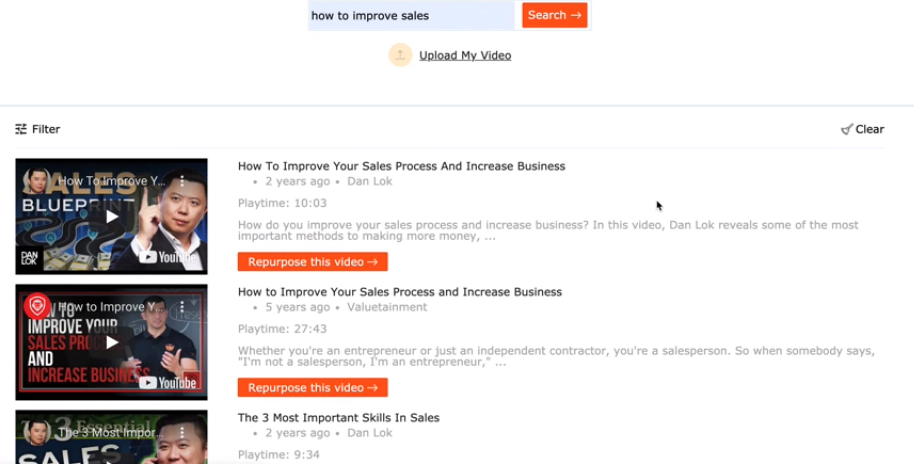
Task: Click Dan Lok channel avatar on first thumbnail
Action: click(x=37, y=181)
